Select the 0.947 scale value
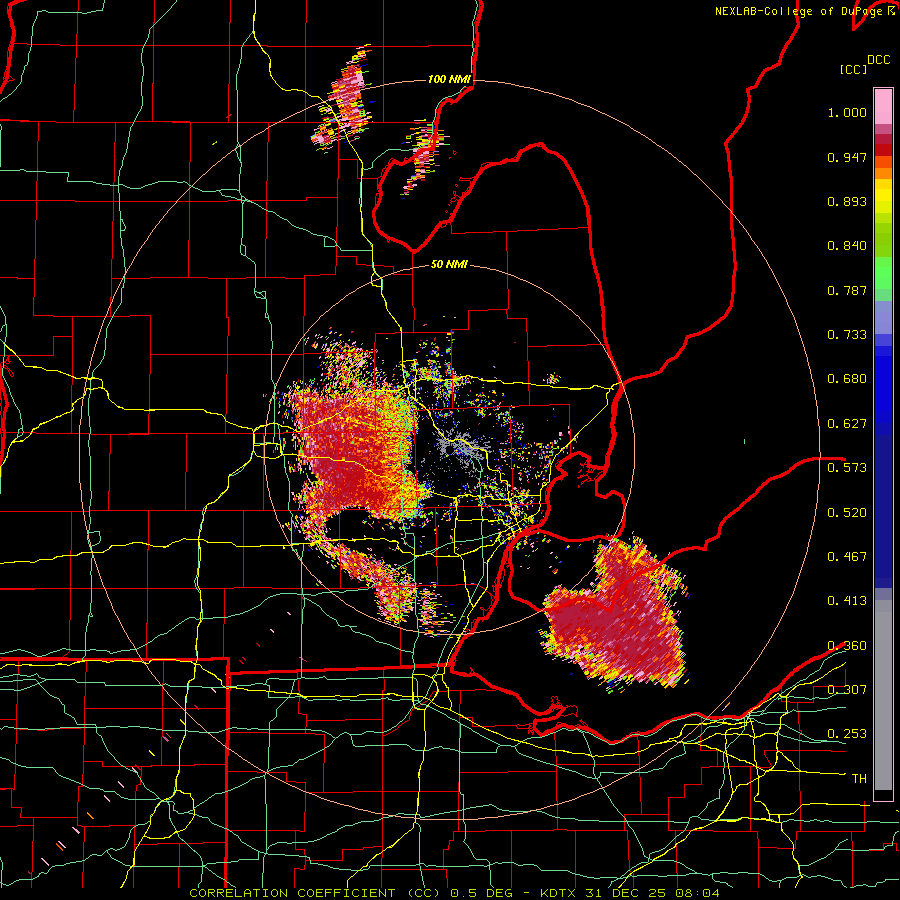 (847, 157)
